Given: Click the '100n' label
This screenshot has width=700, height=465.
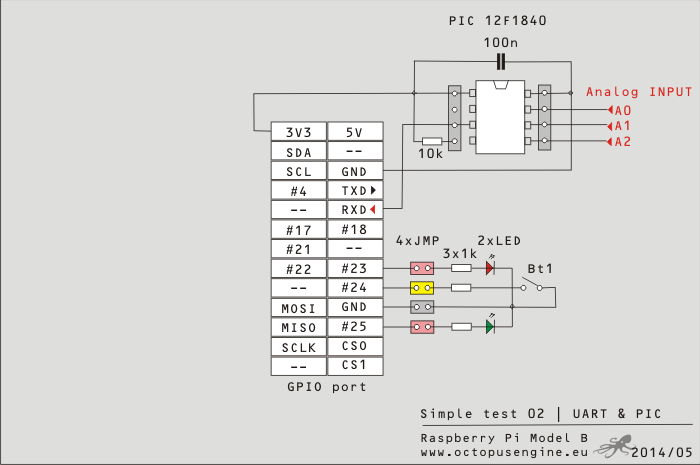Looking at the screenshot, I should tap(501, 42).
